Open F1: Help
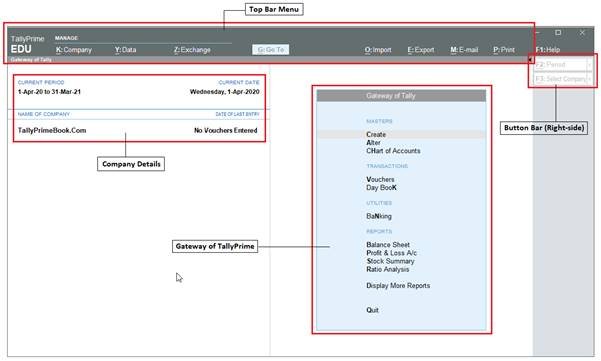Screen dimensions: 601x361 (548, 50)
